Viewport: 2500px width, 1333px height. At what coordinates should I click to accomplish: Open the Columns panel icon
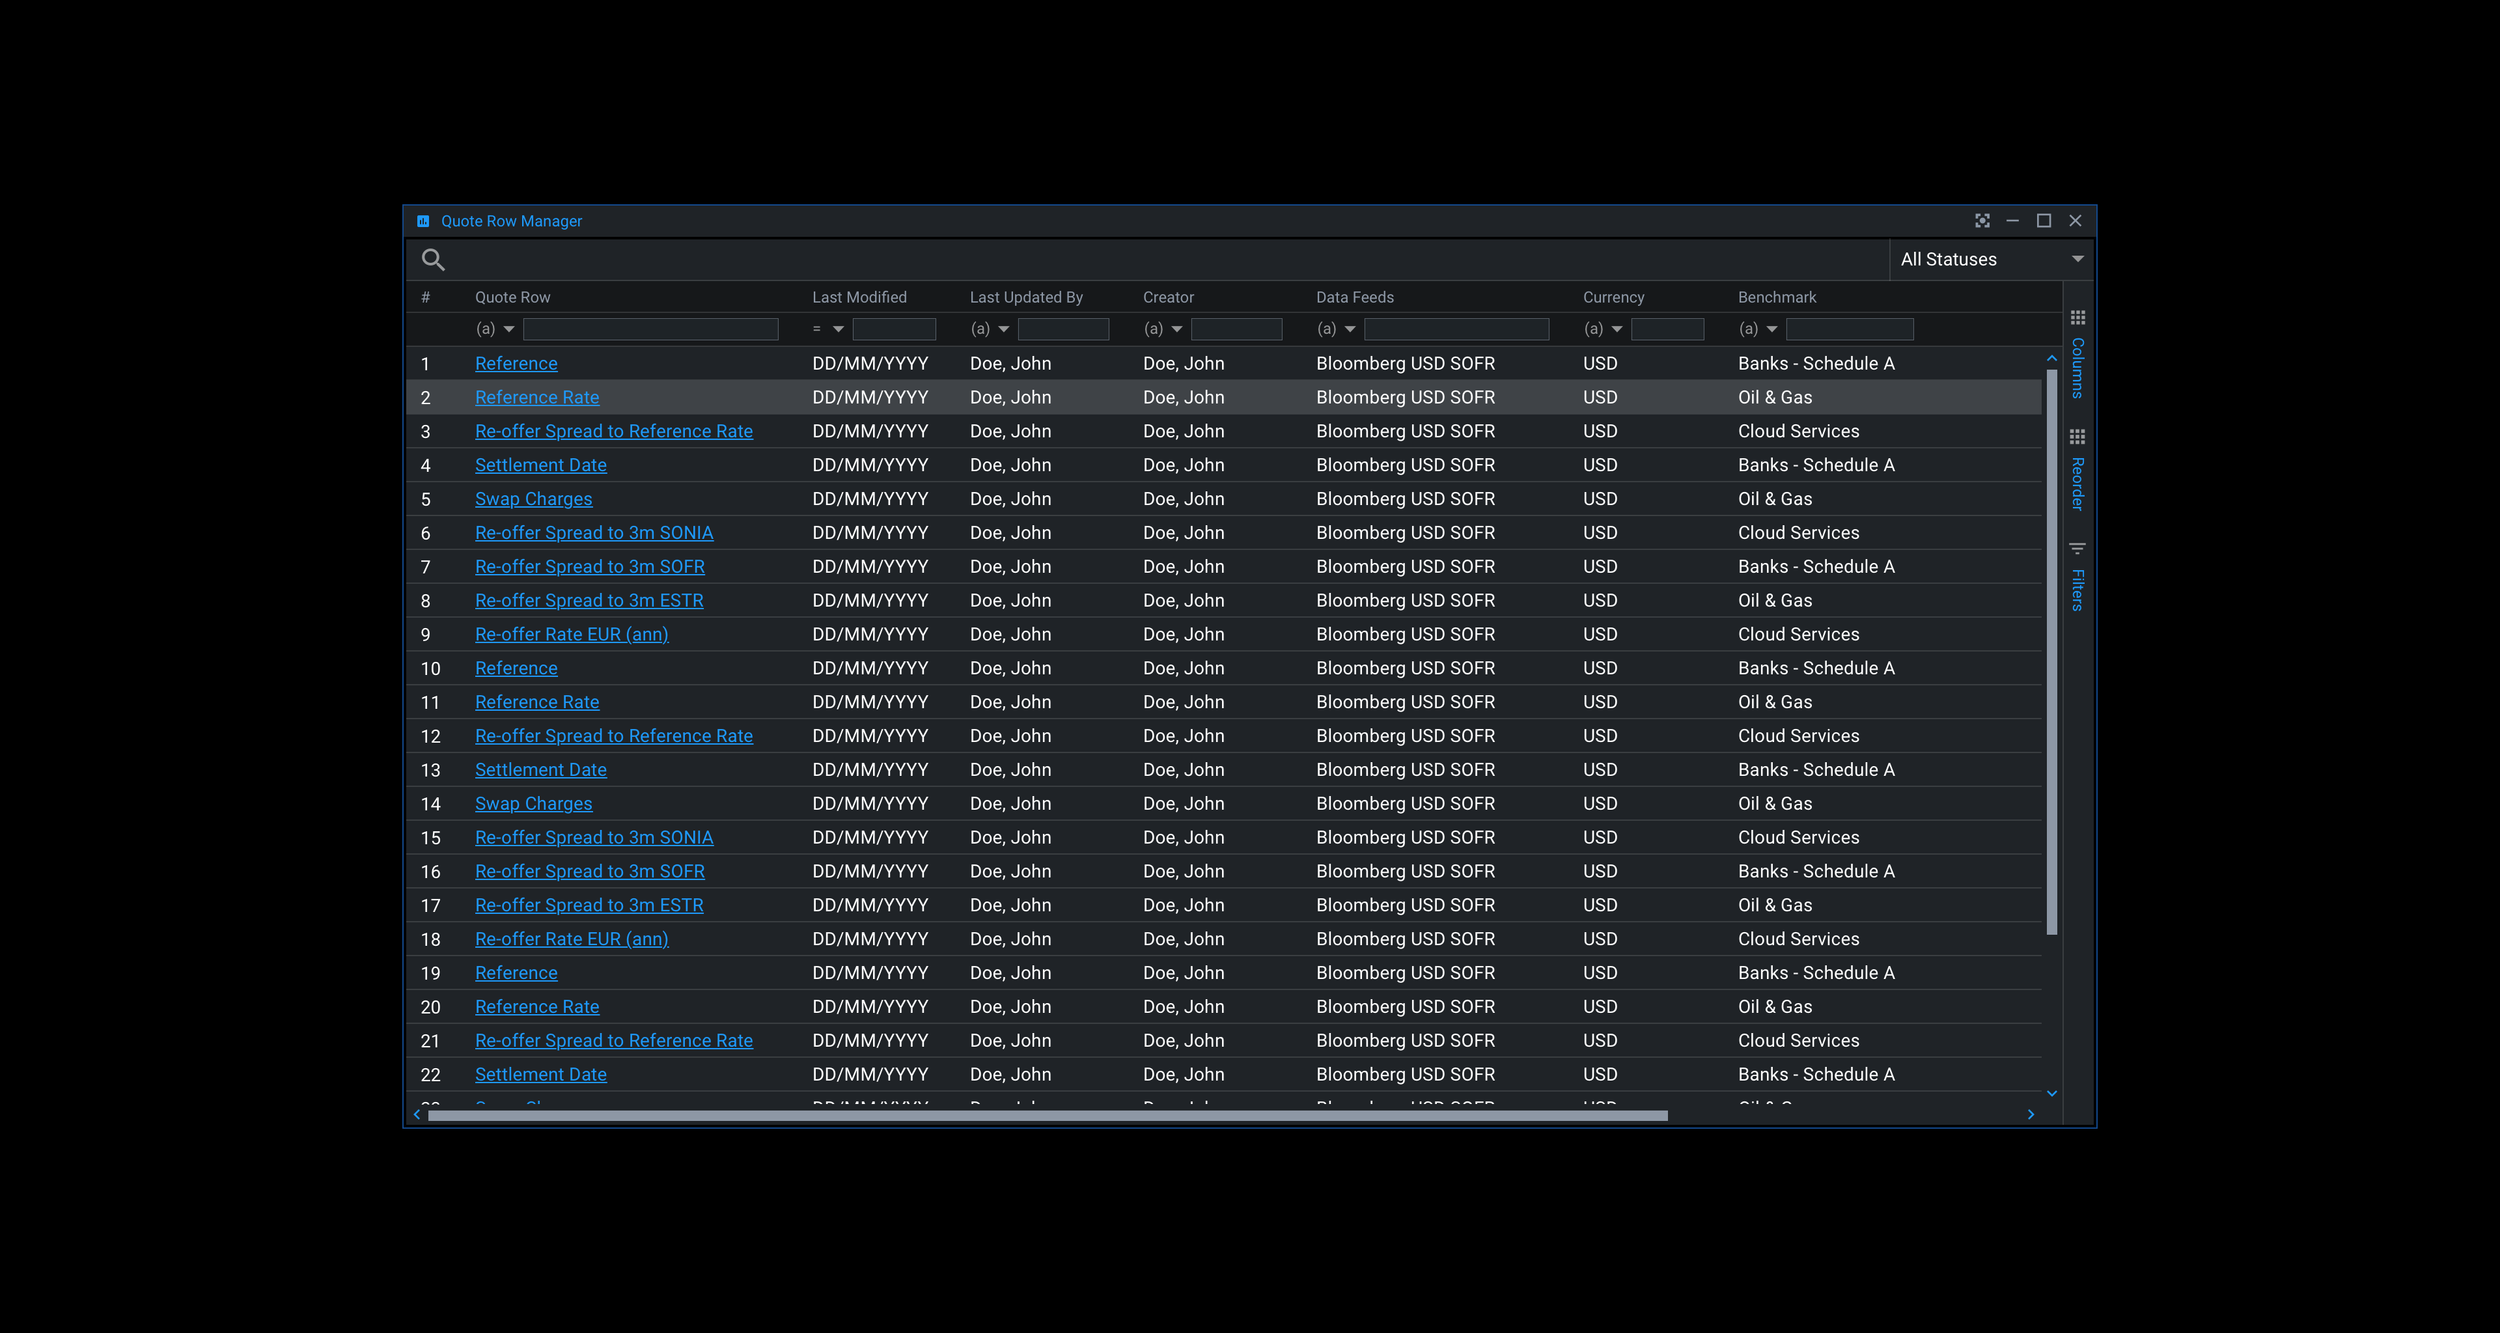[2078, 318]
